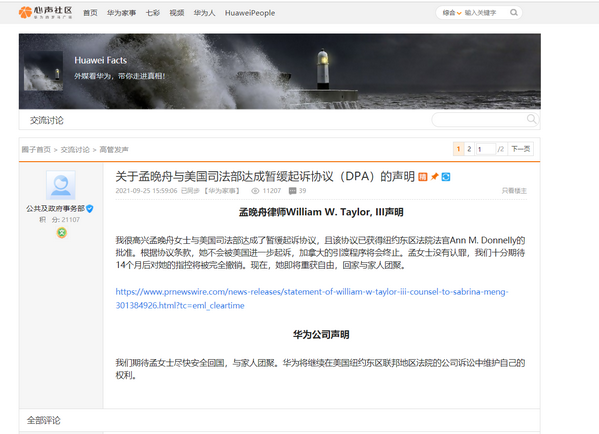Viewport: 599px width, 434px height.
Task: Click the magnifier icon in top search
Action: (x=514, y=13)
